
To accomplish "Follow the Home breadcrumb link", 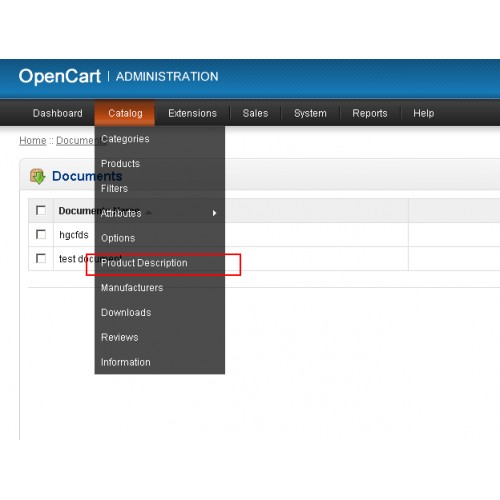I will (33, 141).
